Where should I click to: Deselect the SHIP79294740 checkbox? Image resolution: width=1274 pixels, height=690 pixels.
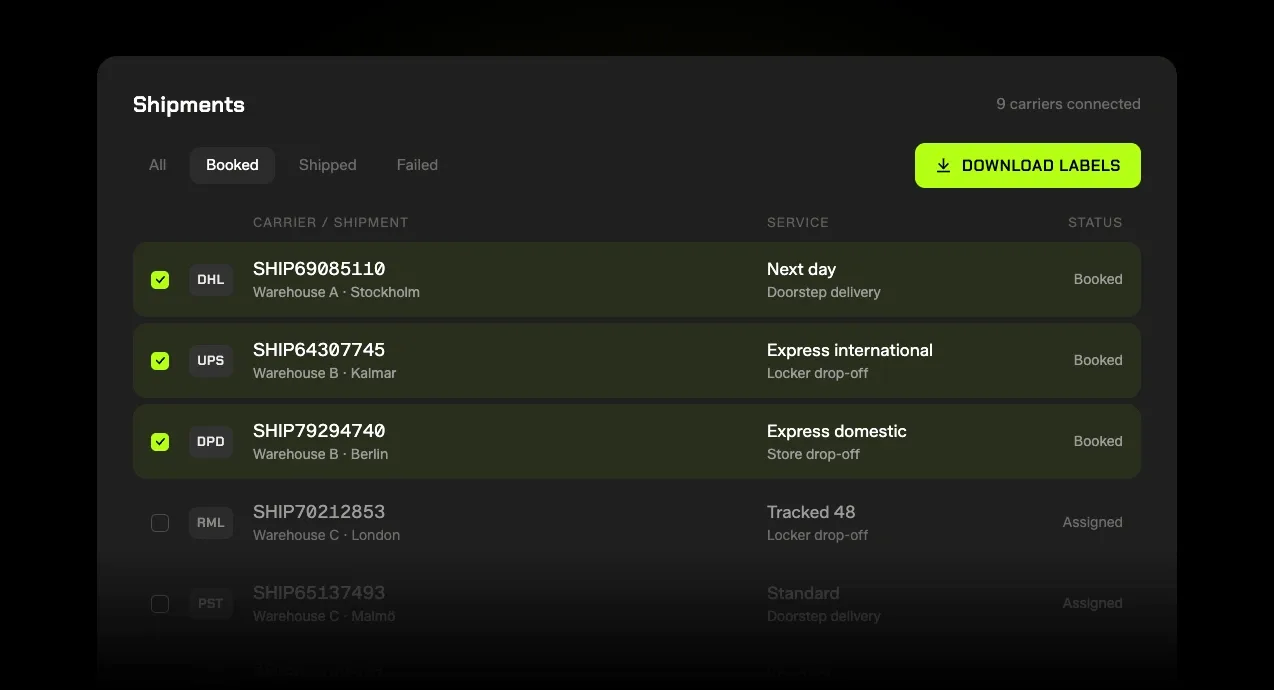(x=160, y=442)
